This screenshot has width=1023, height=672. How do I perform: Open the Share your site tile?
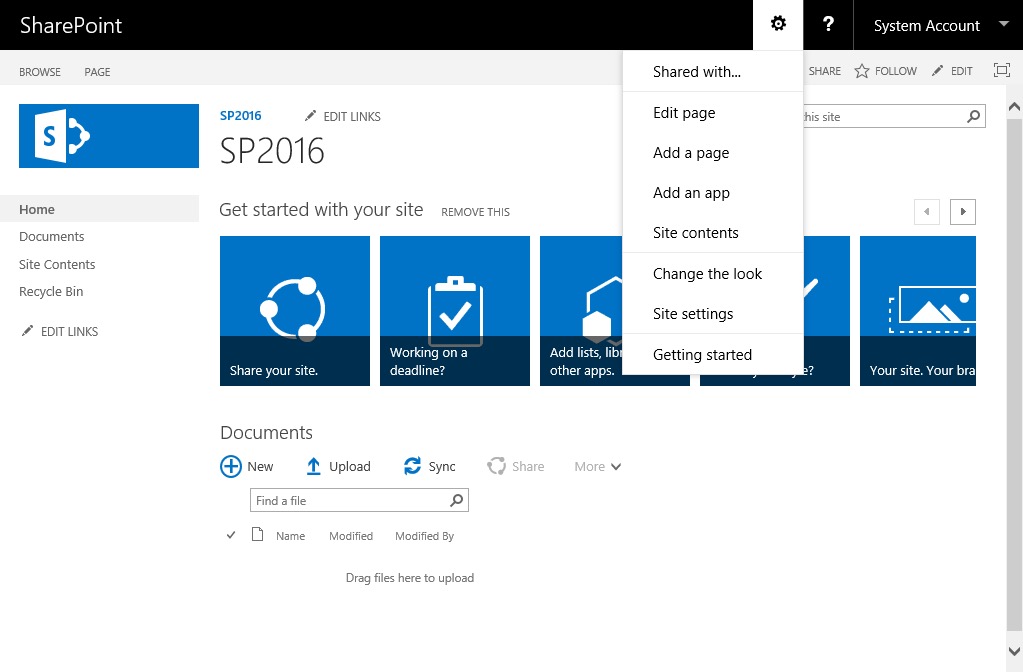295,311
